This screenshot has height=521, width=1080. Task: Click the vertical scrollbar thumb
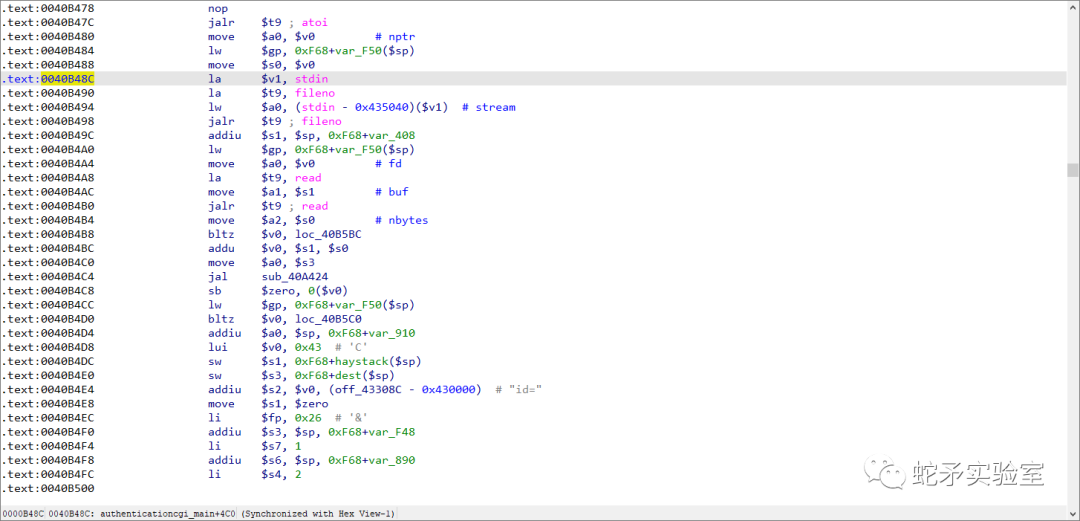point(1072,170)
